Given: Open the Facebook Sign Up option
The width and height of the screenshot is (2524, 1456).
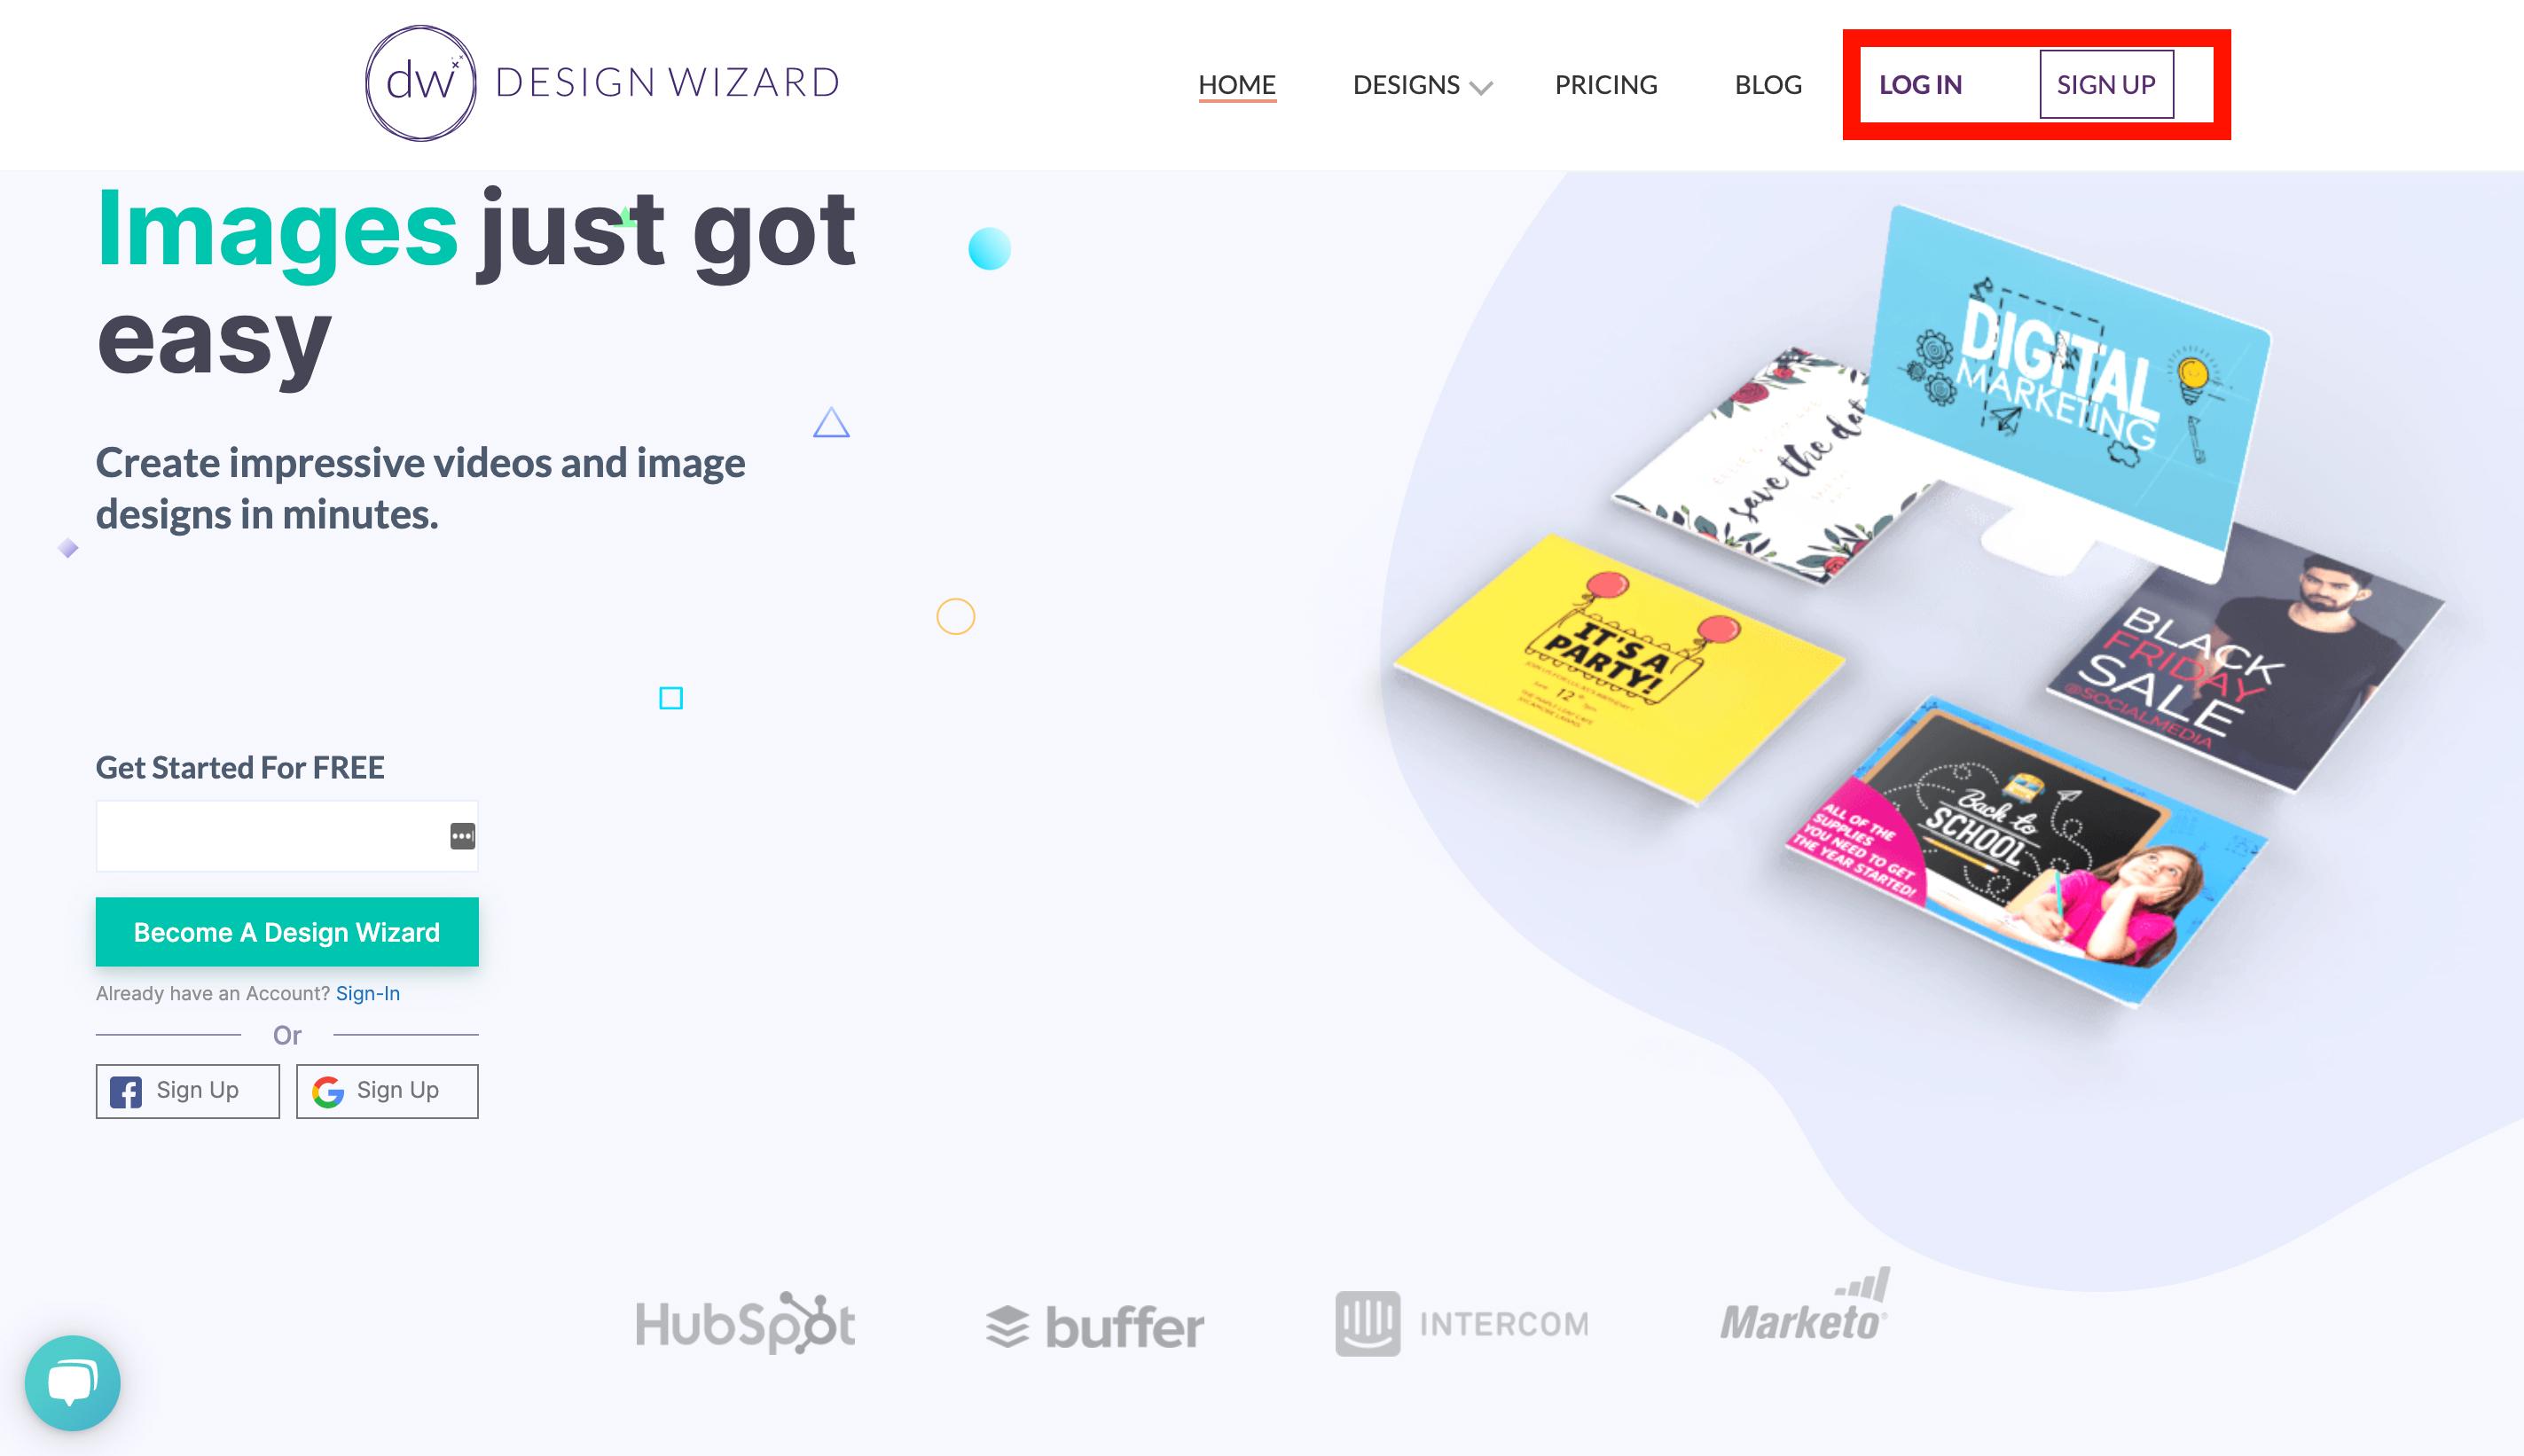Looking at the screenshot, I should 185,1091.
